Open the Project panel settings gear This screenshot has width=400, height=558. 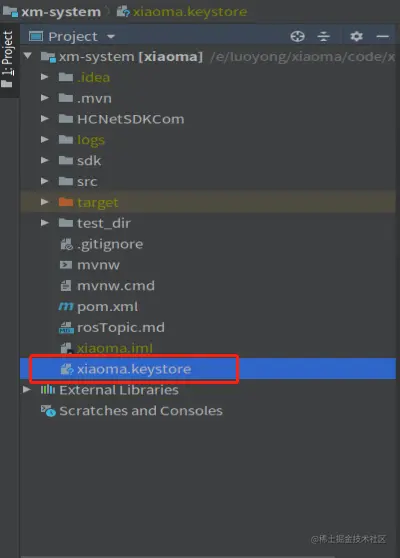click(x=356, y=36)
